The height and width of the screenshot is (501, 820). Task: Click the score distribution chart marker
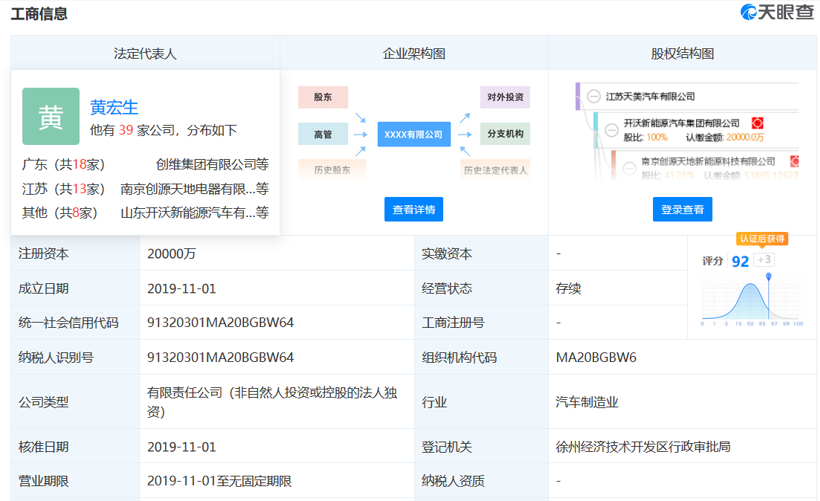coord(768,276)
